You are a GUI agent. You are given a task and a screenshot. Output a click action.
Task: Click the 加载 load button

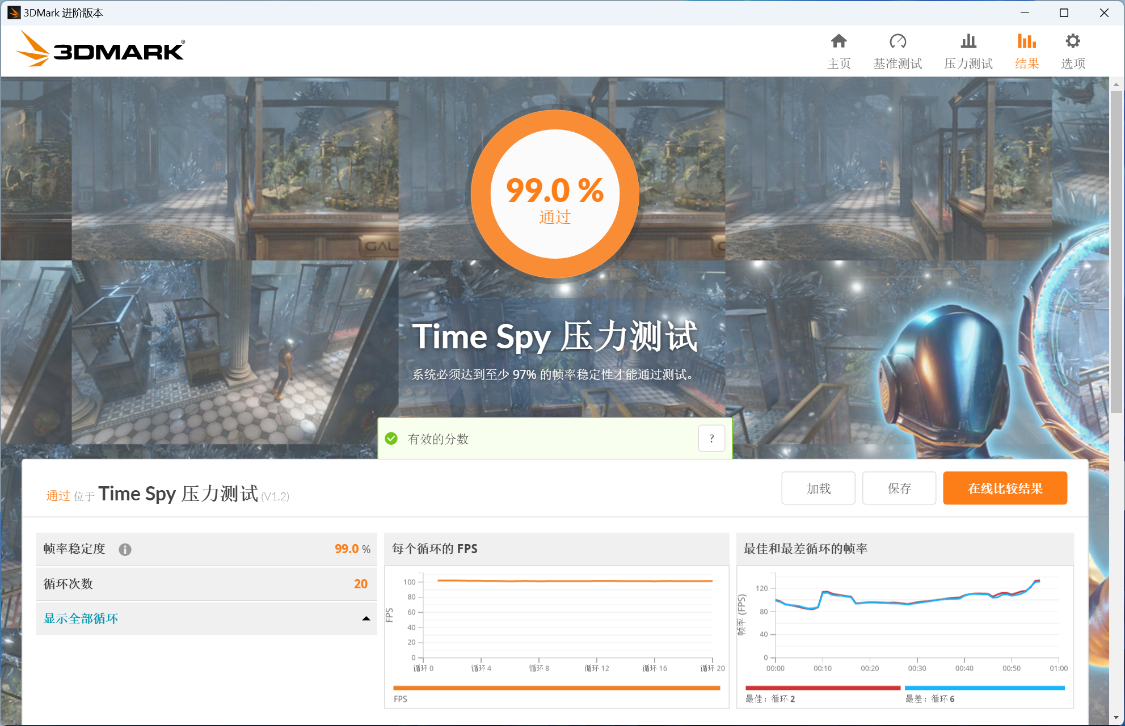(x=818, y=489)
